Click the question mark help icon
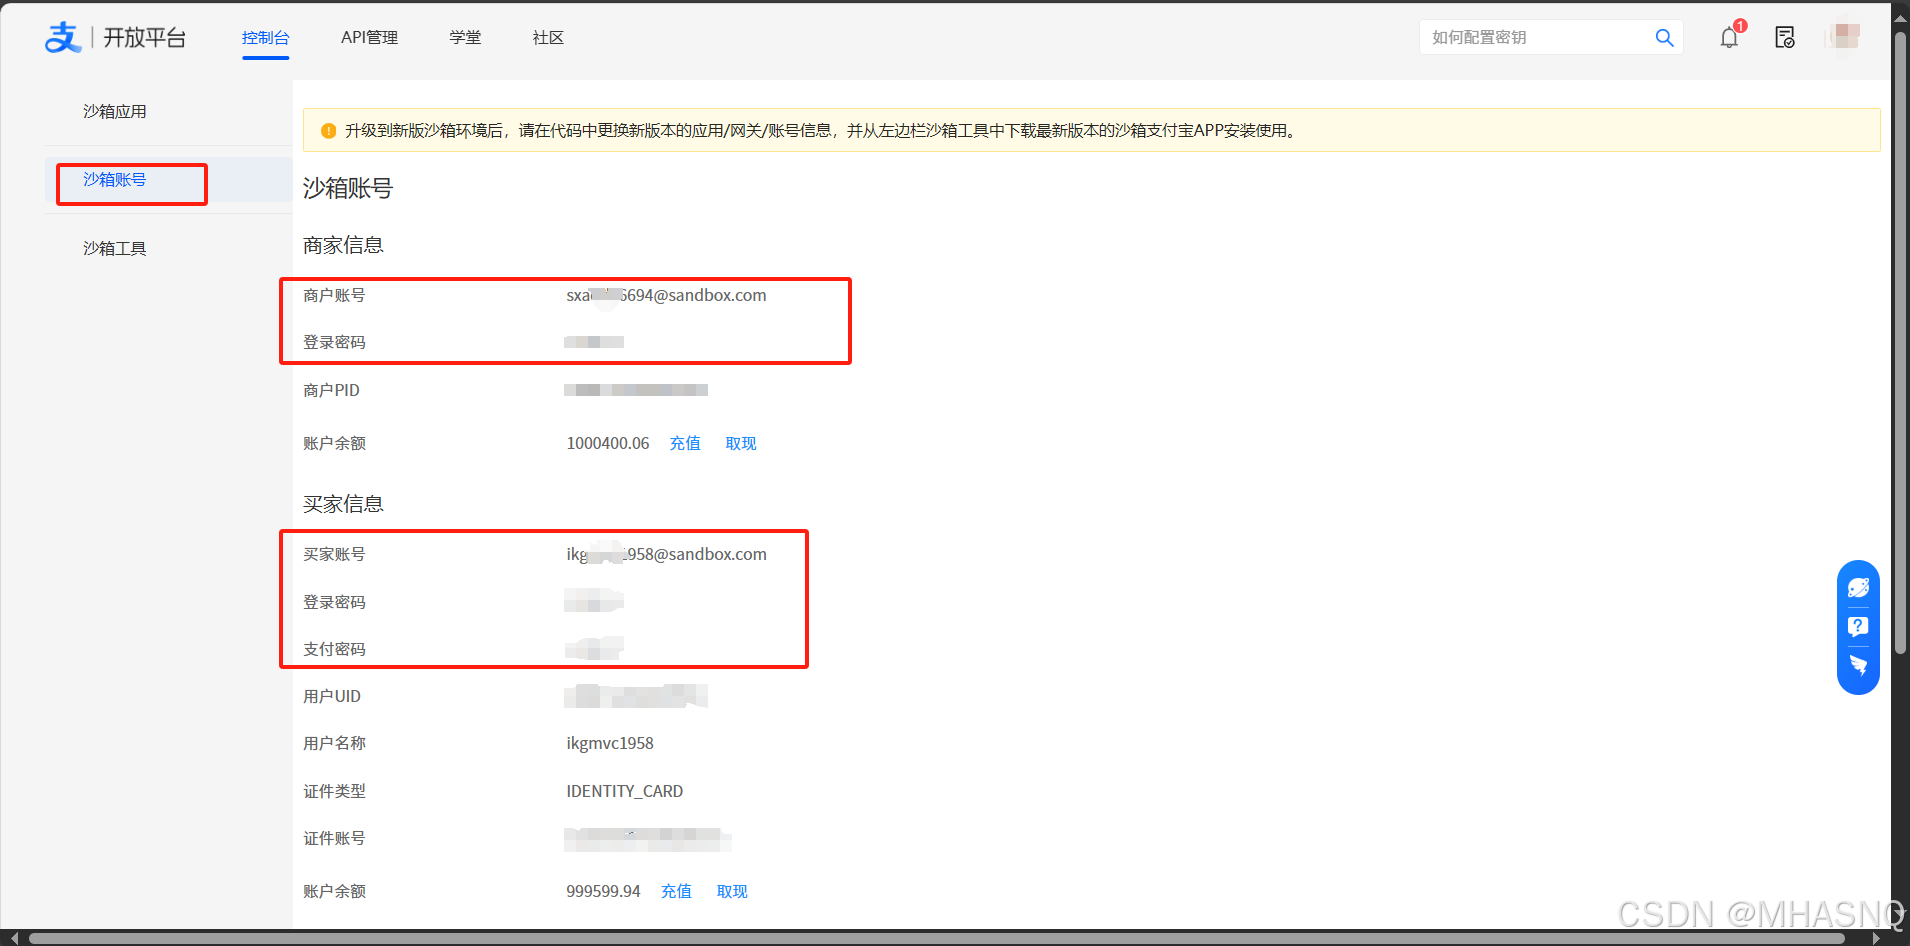The height and width of the screenshot is (946, 1910). (1858, 627)
